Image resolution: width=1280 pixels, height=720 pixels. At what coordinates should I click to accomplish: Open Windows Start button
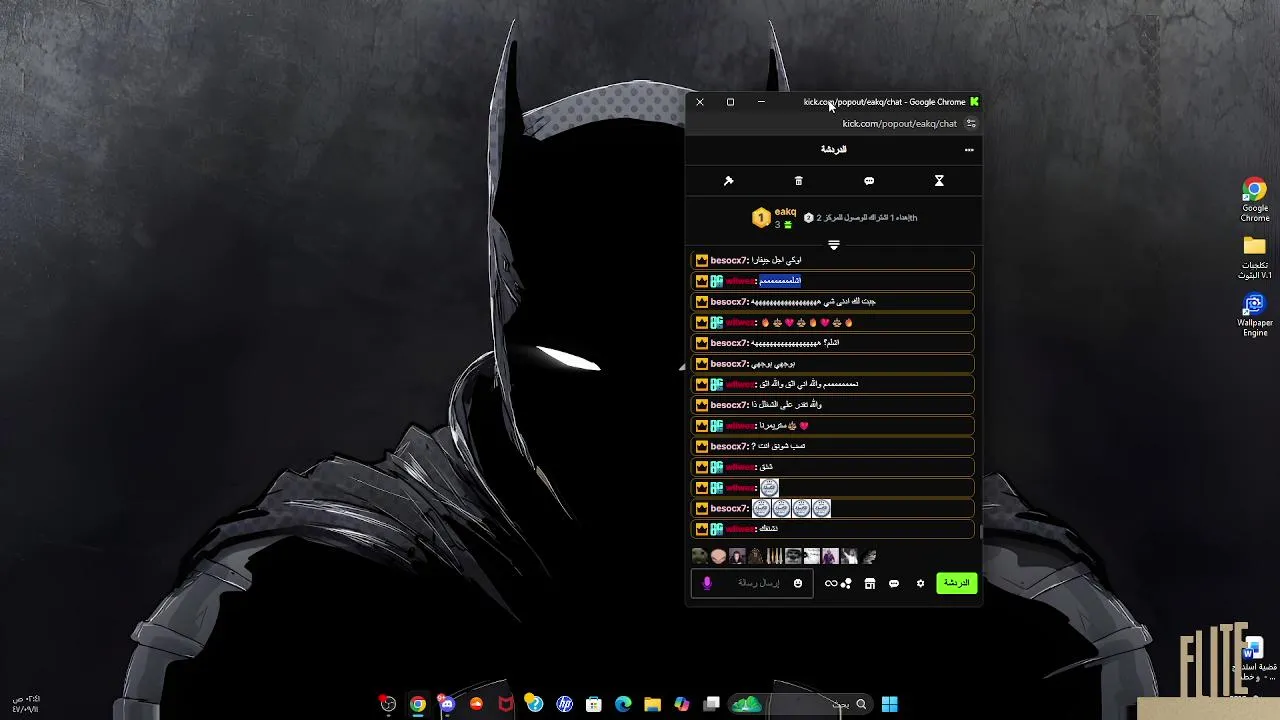click(x=889, y=704)
